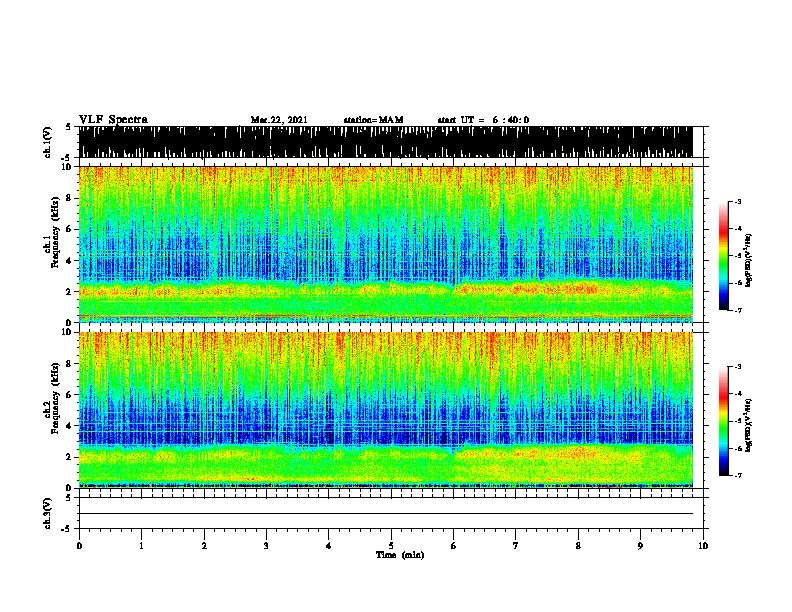
Task: Click time axis tick label "8"
Action: pyautogui.click(x=578, y=545)
